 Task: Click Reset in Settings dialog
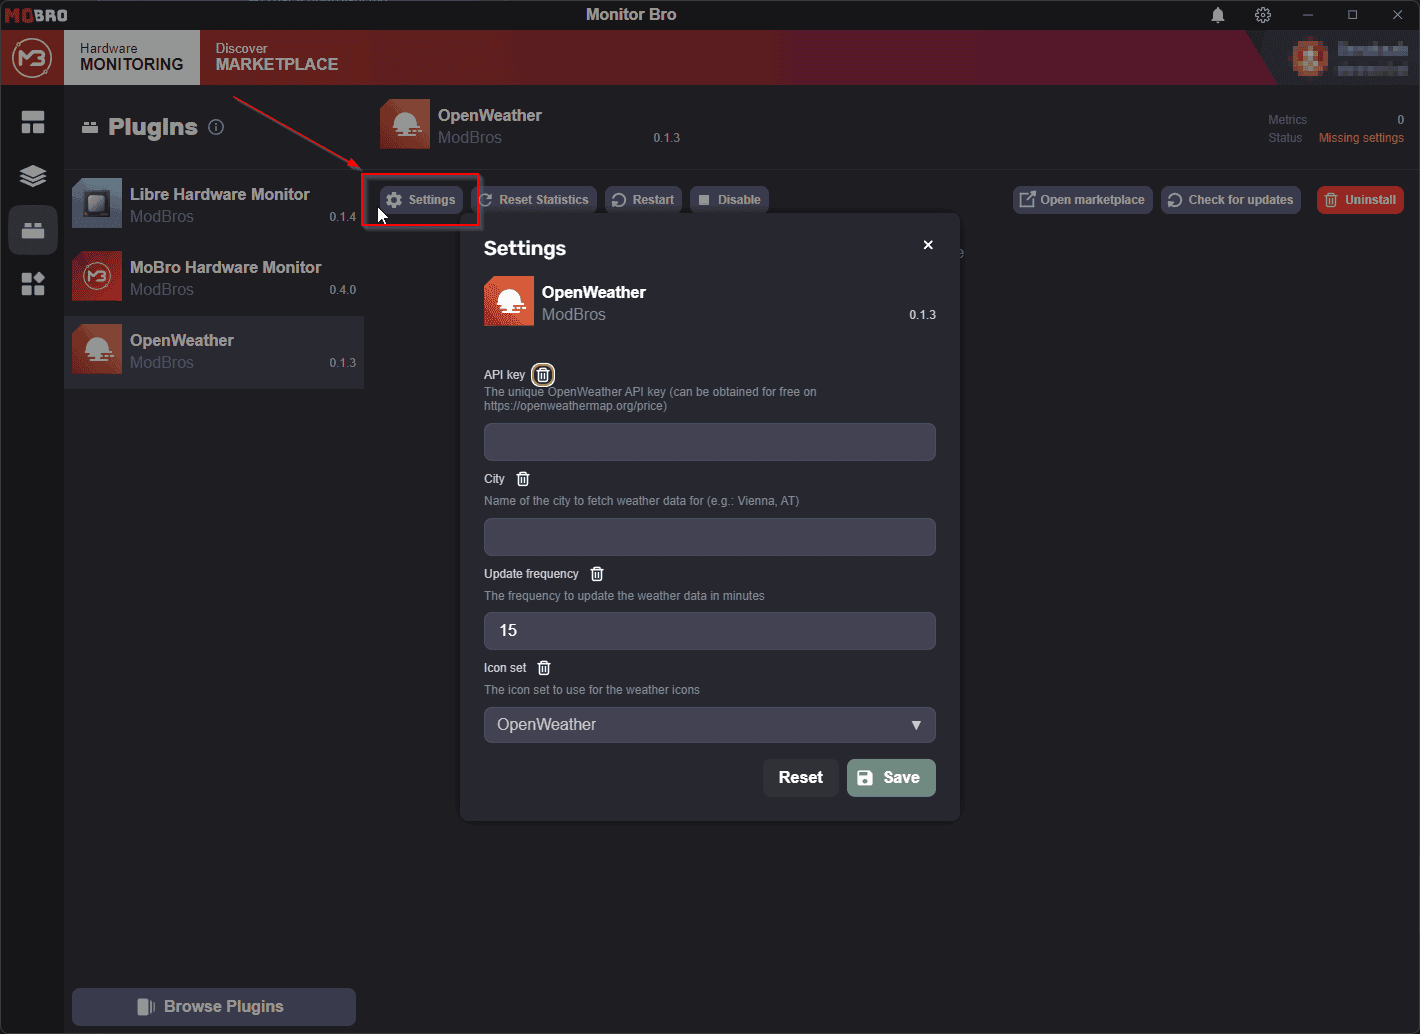click(801, 778)
